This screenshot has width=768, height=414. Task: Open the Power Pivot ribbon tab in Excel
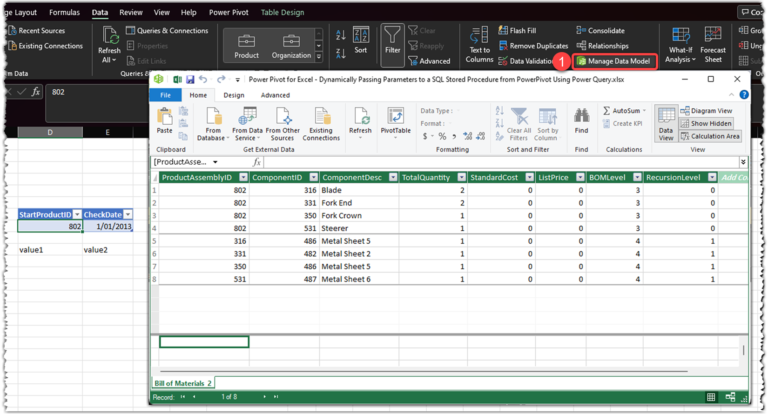point(229,12)
